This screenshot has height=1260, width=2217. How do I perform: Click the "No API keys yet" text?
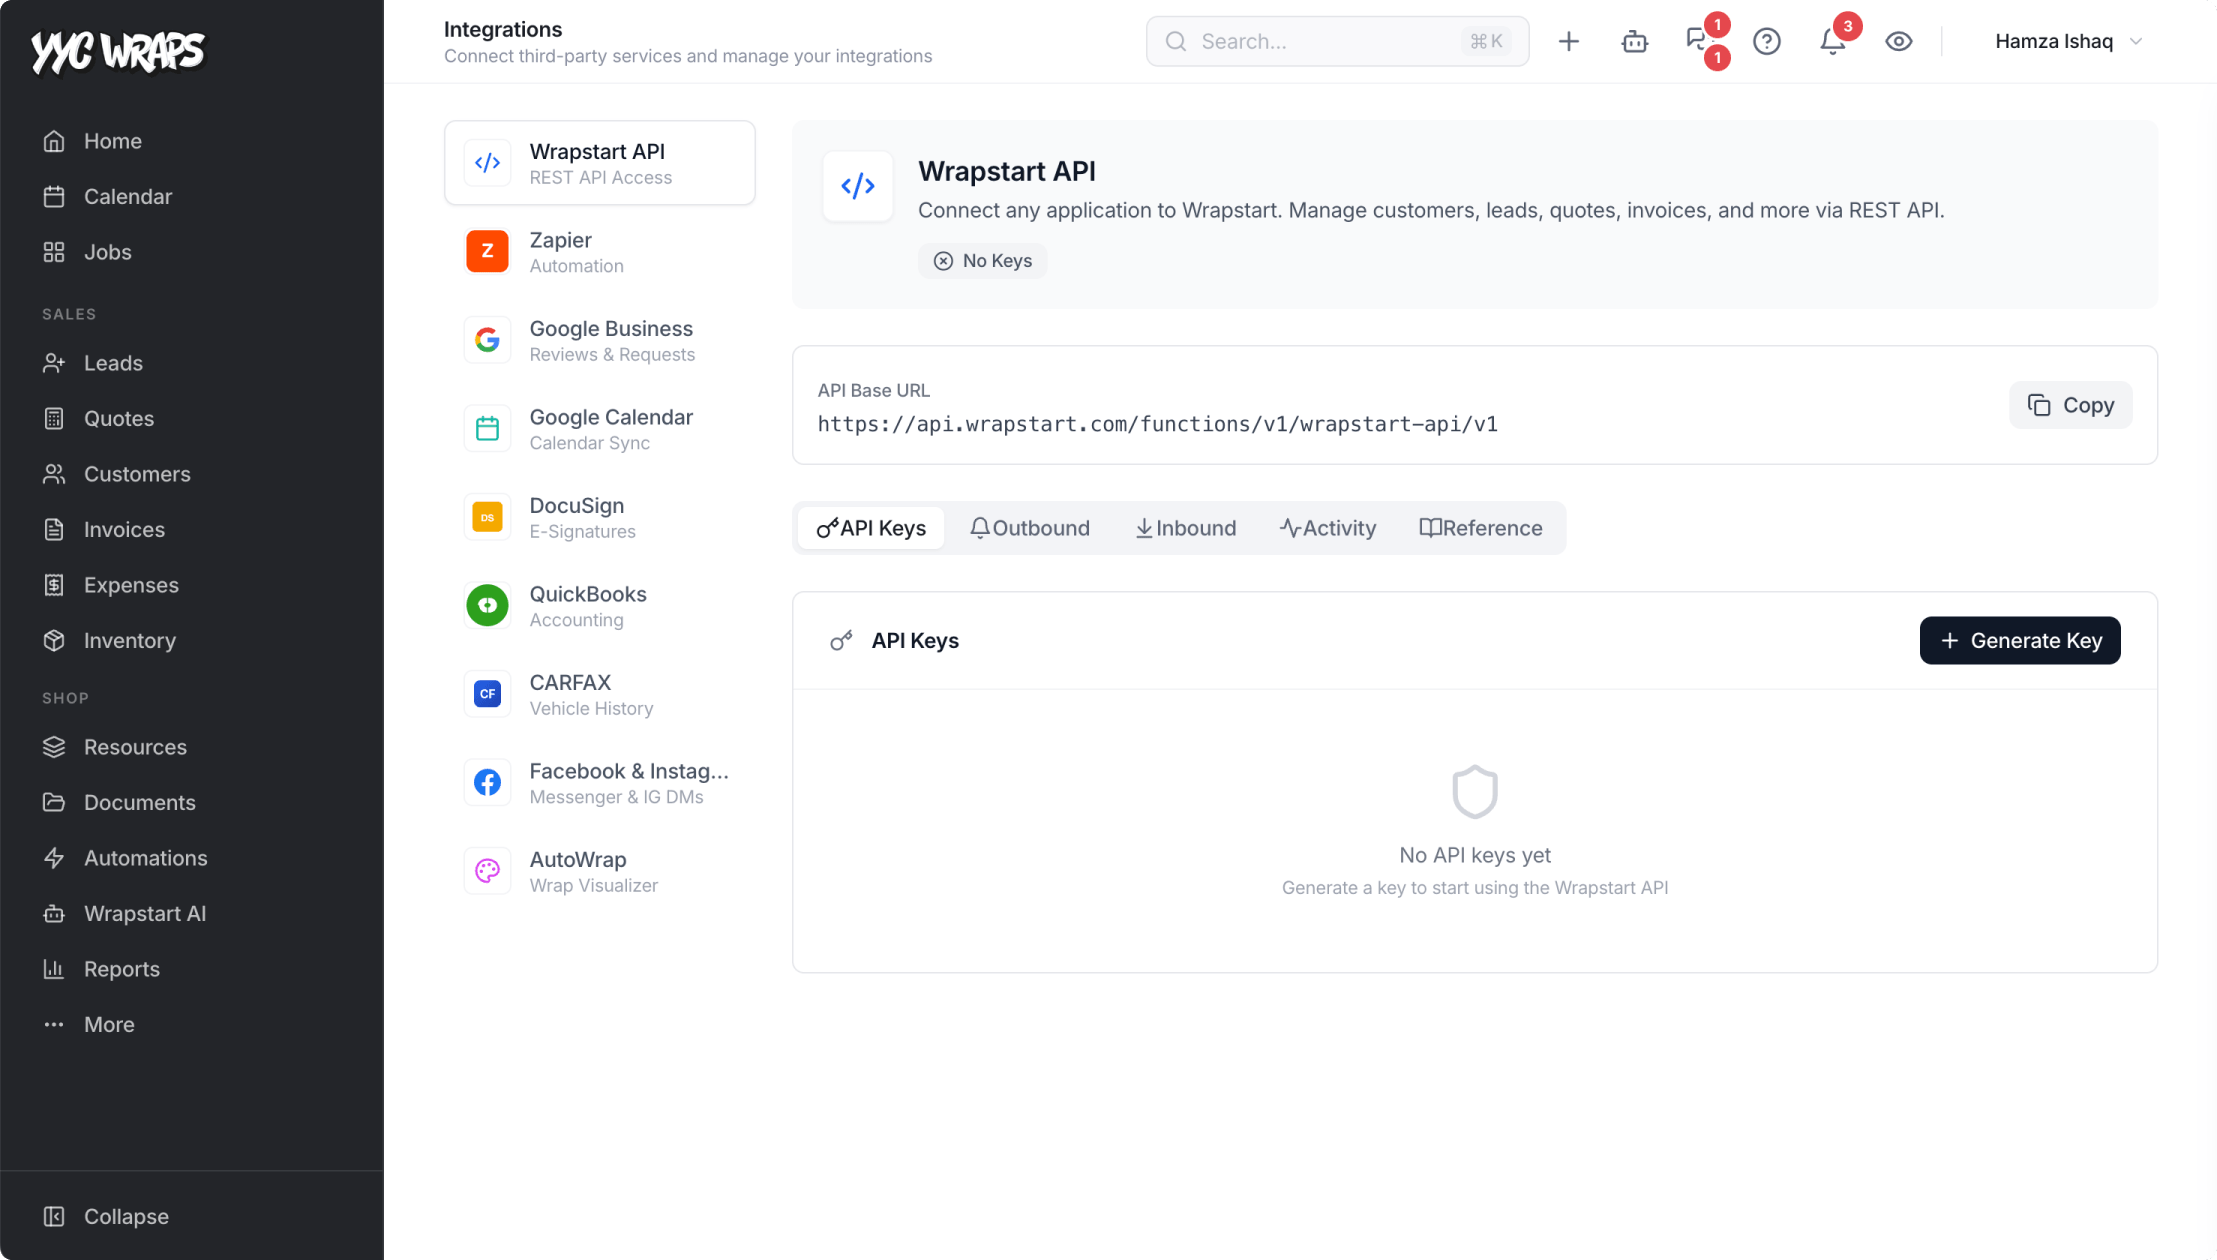click(1475, 855)
